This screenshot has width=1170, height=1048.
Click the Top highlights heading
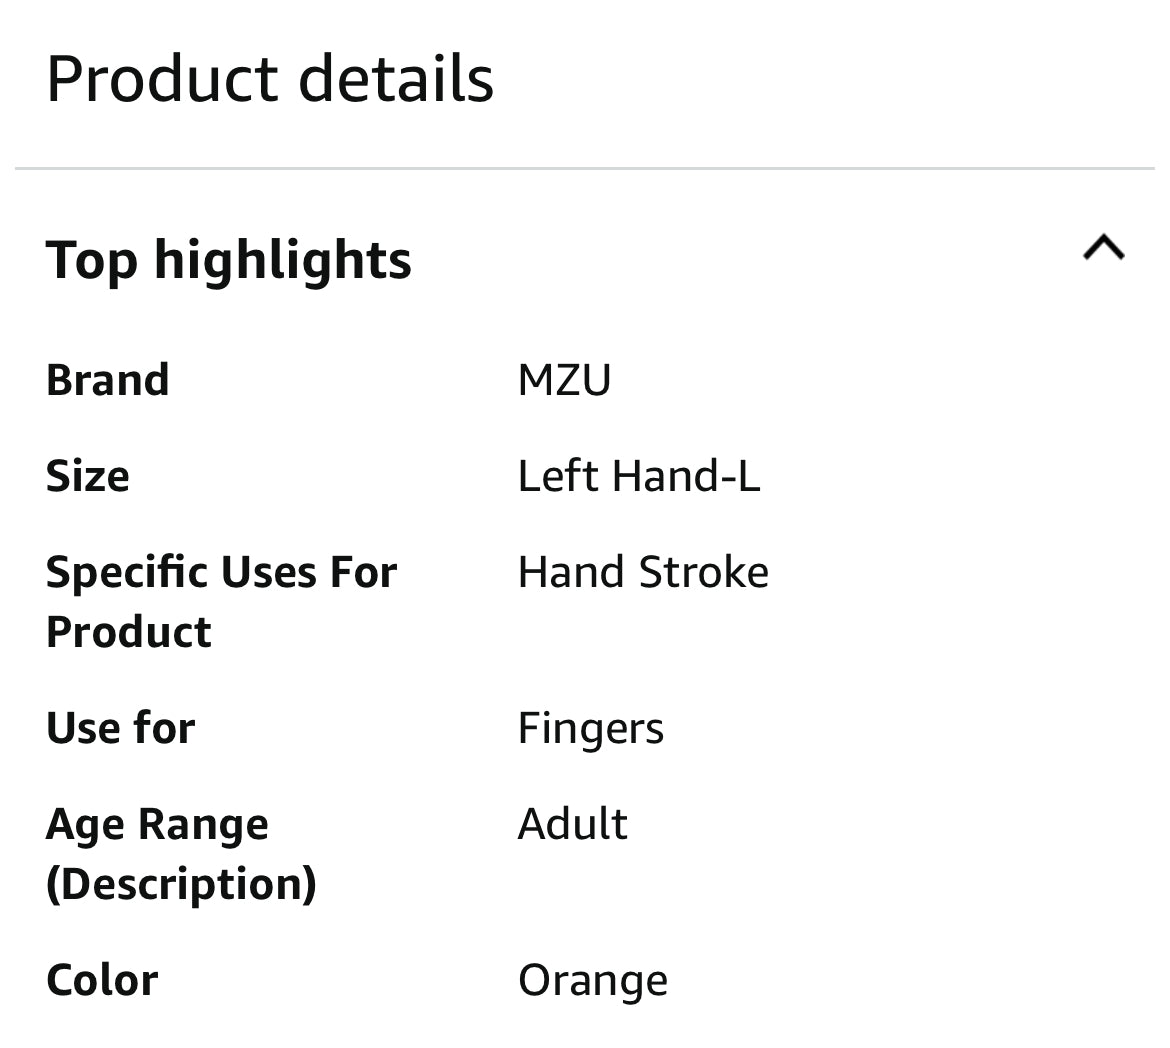[228, 261]
